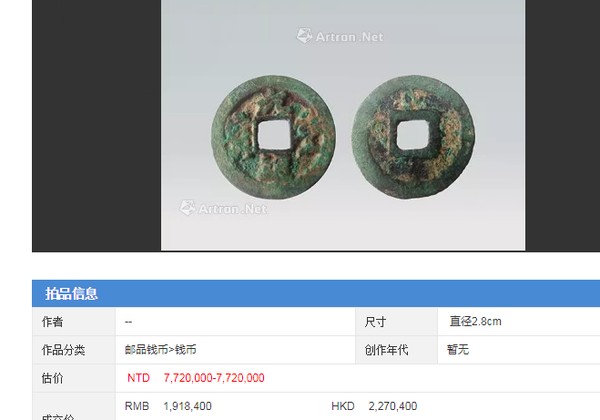
Task: Click the 作者 label cell
Action: pyautogui.click(x=74, y=322)
